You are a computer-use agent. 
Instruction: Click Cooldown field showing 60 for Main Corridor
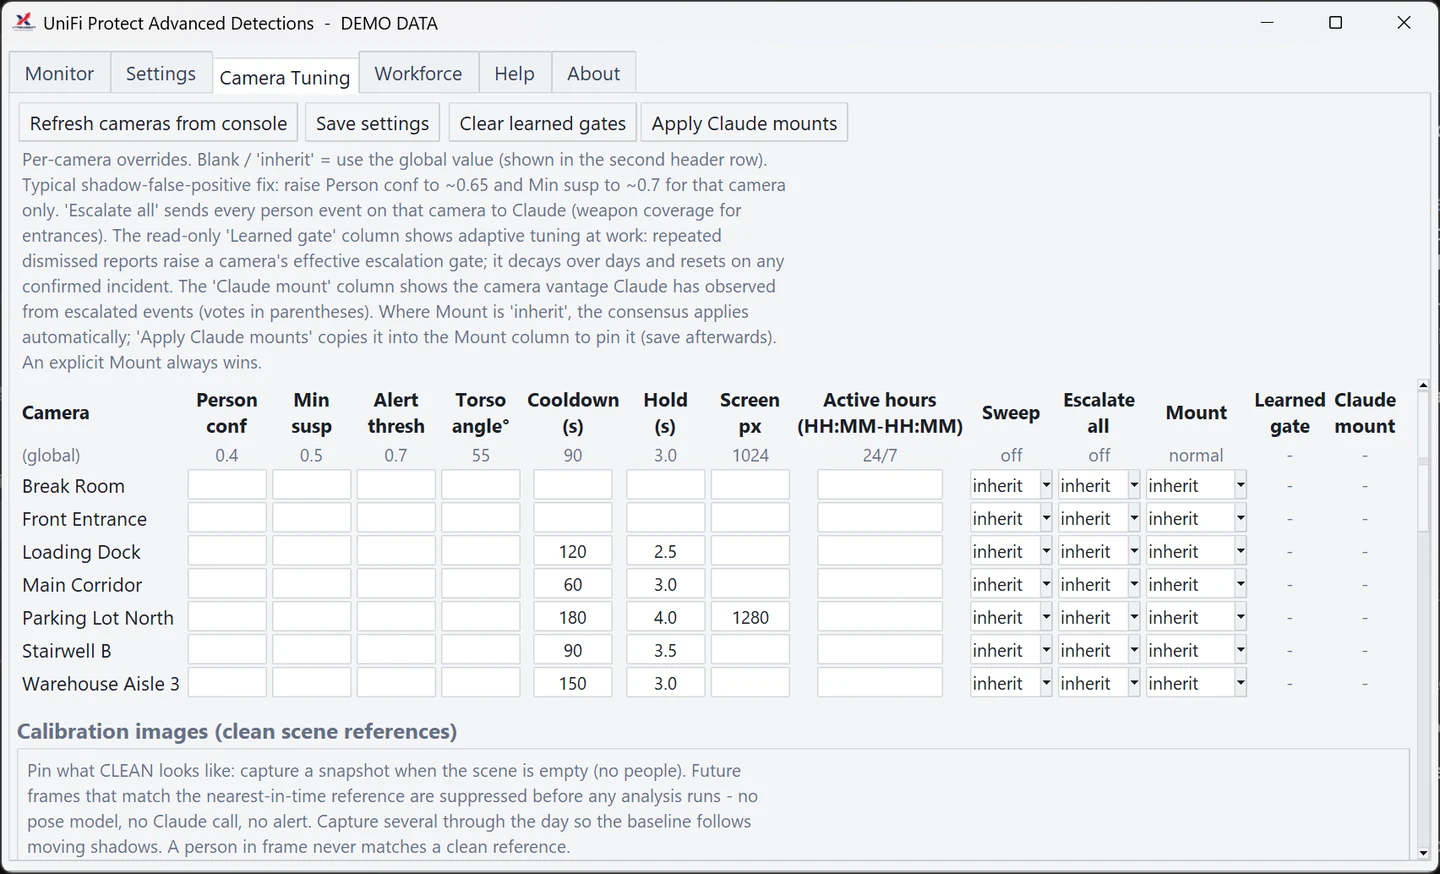coord(573,585)
